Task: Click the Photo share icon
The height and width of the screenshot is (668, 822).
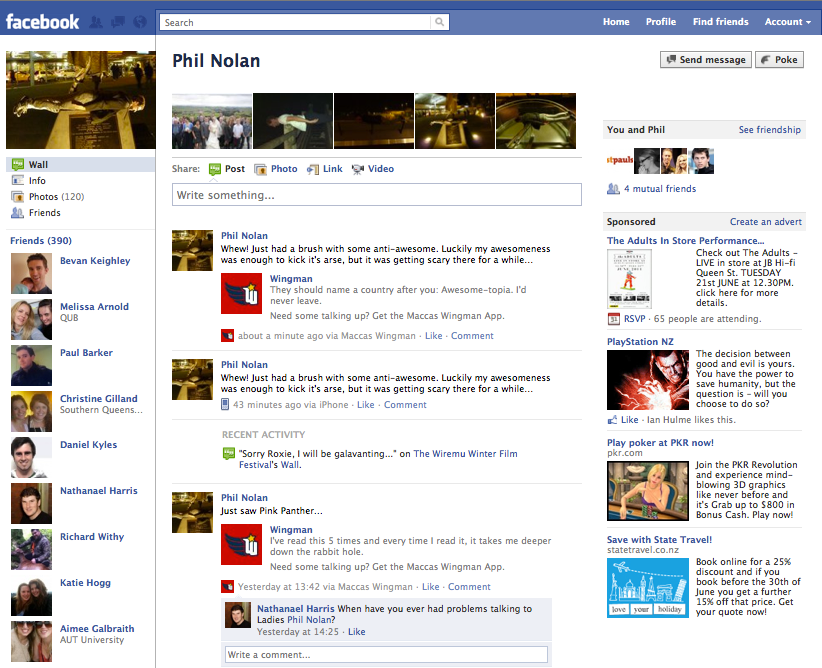Action: [261, 169]
